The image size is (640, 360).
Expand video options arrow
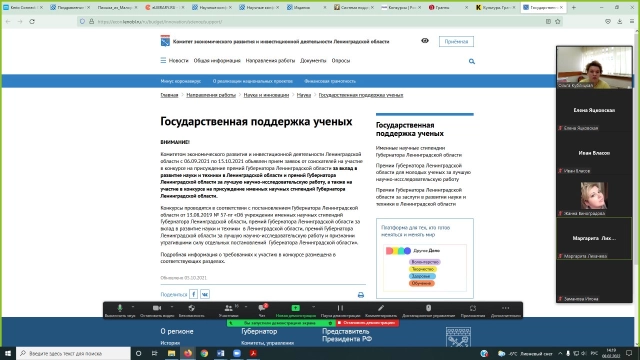click(x=172, y=307)
